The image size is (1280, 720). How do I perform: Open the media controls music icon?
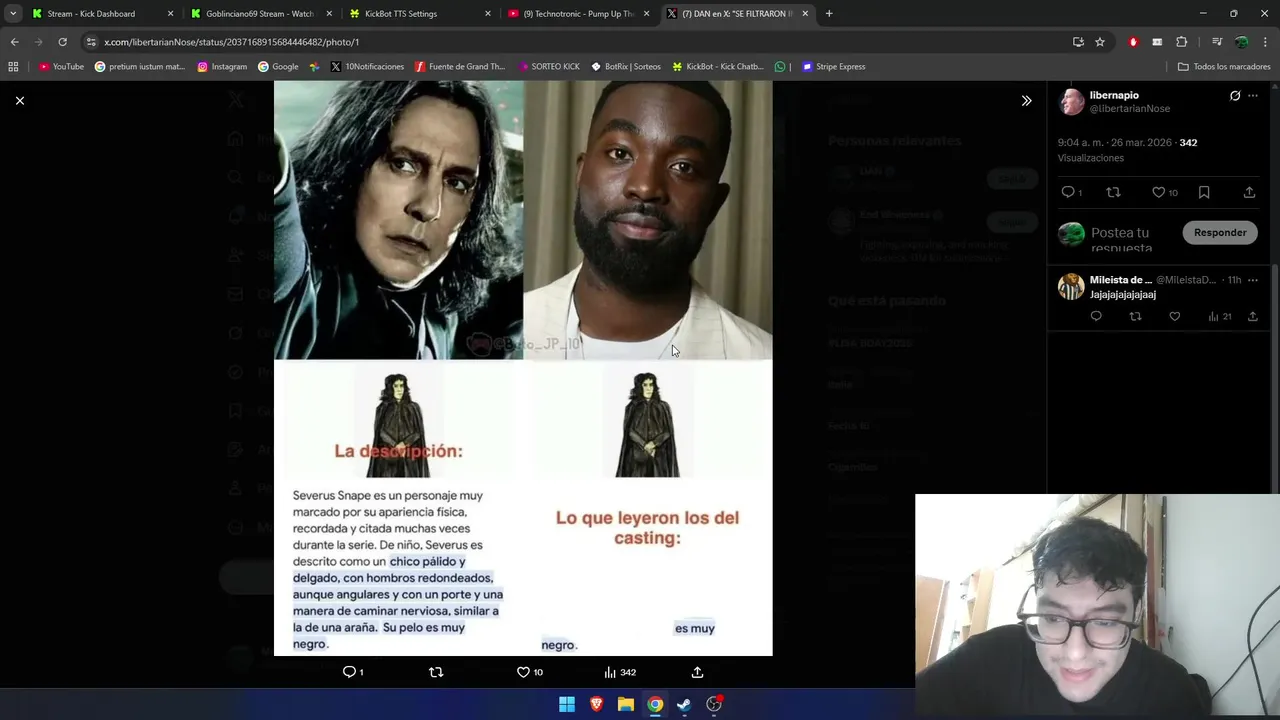coord(1217,42)
